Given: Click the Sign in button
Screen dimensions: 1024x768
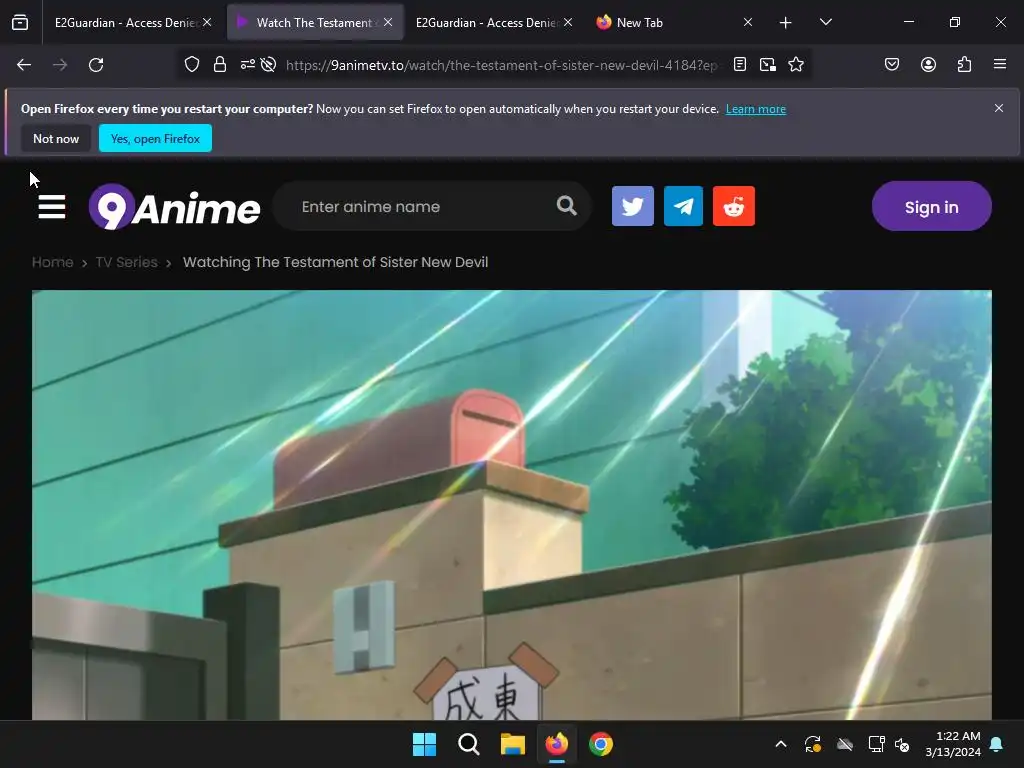Looking at the screenshot, I should [x=932, y=206].
